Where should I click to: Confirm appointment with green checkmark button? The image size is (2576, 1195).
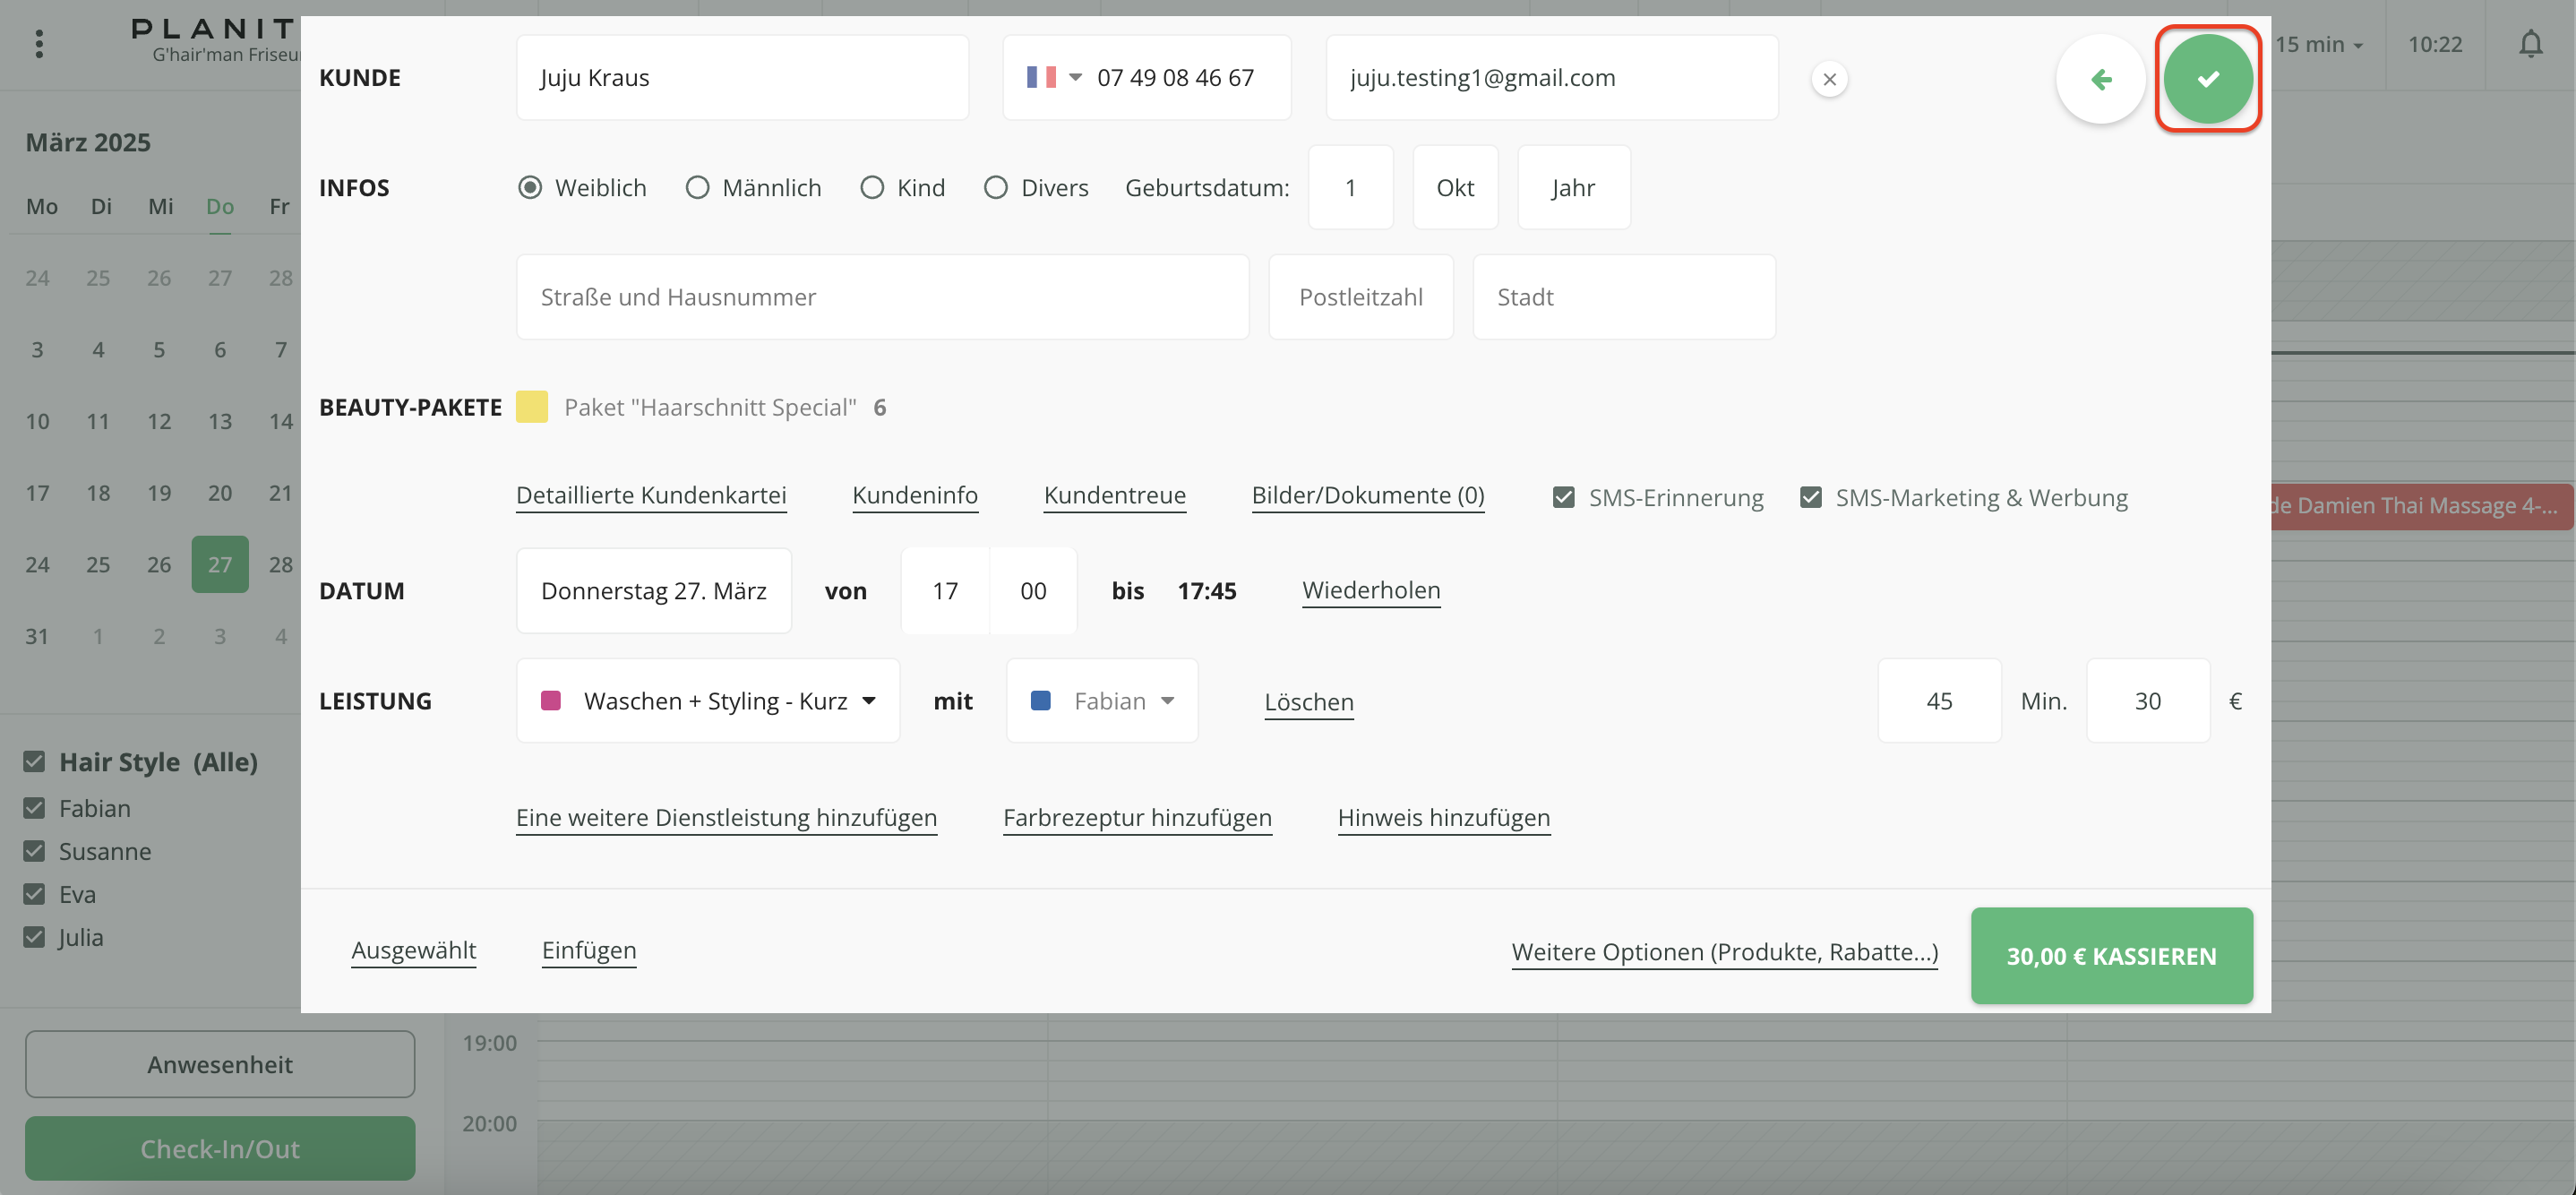pyautogui.click(x=2207, y=79)
